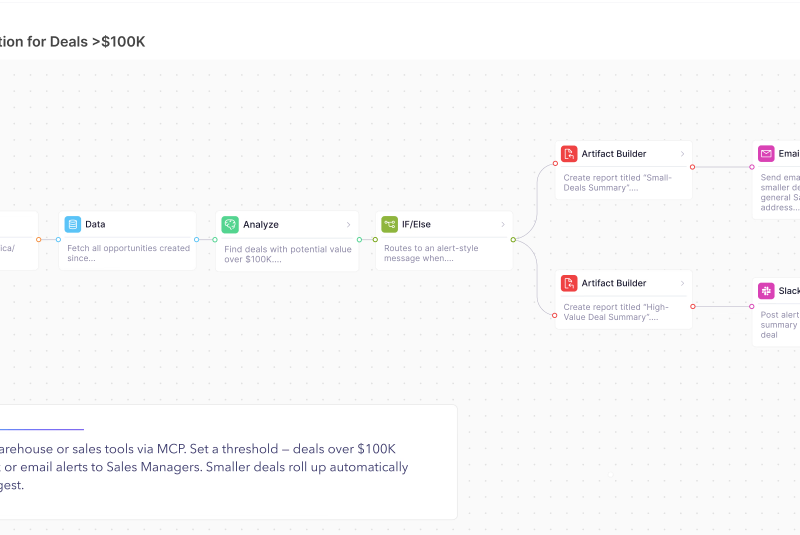Click the Data node blue input port
Viewport: 800px width, 535px height.
58,240
